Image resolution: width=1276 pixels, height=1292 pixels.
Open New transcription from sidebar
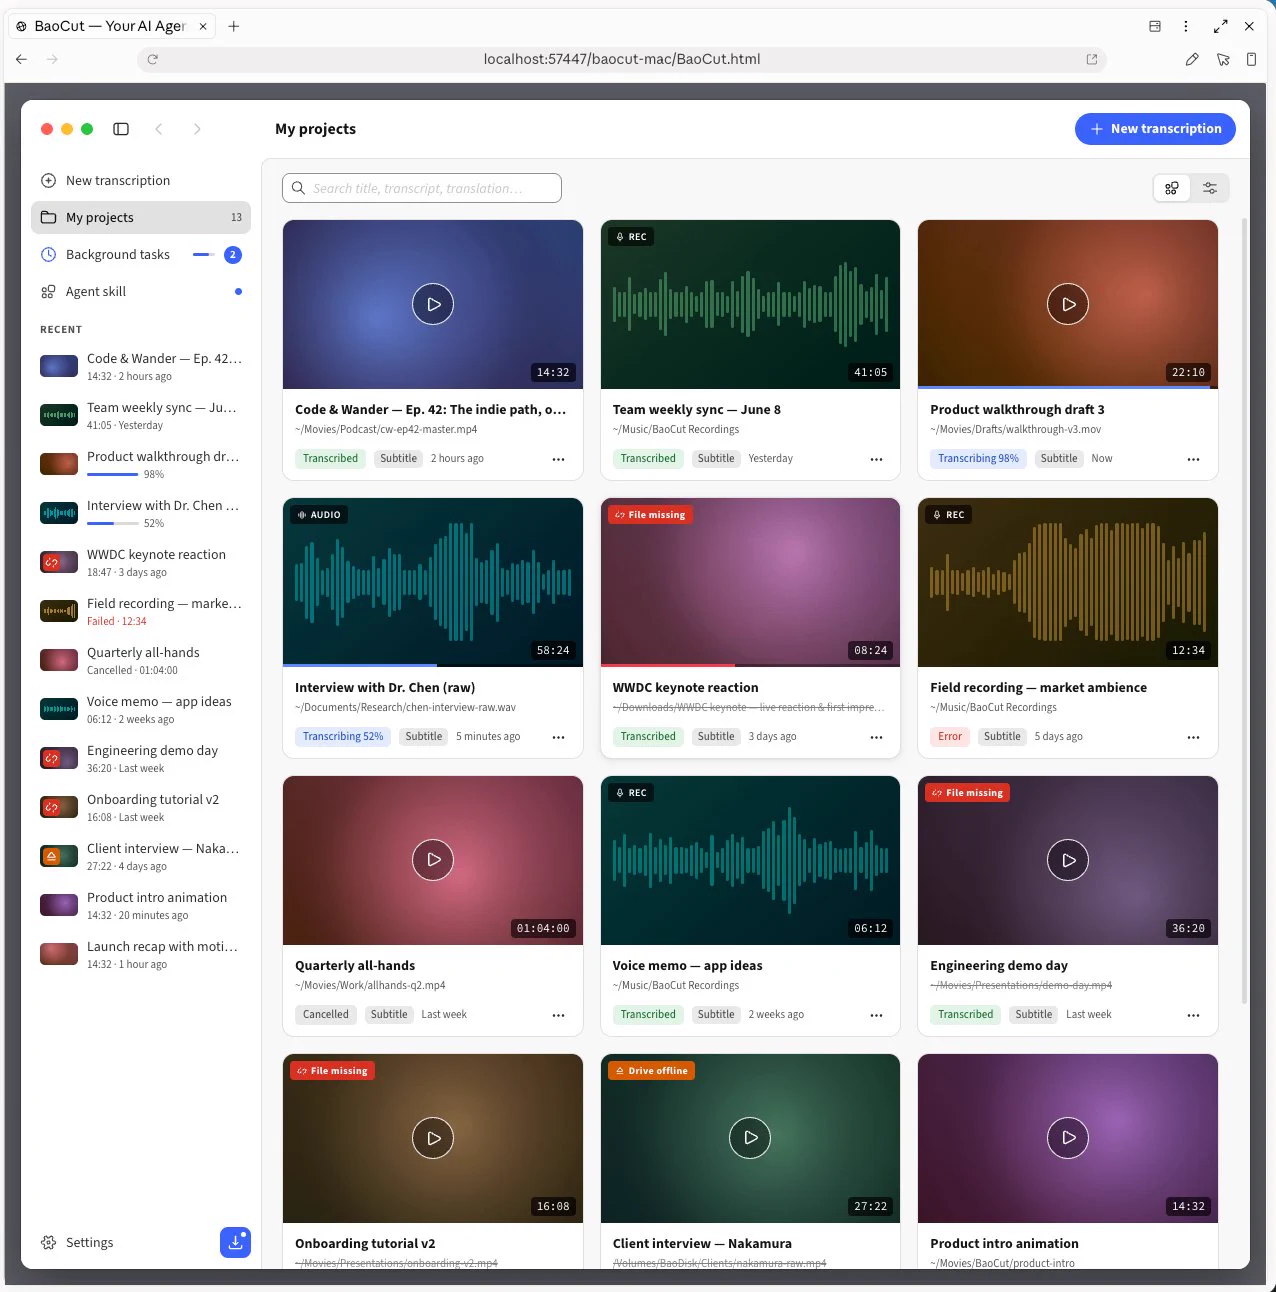point(141,181)
